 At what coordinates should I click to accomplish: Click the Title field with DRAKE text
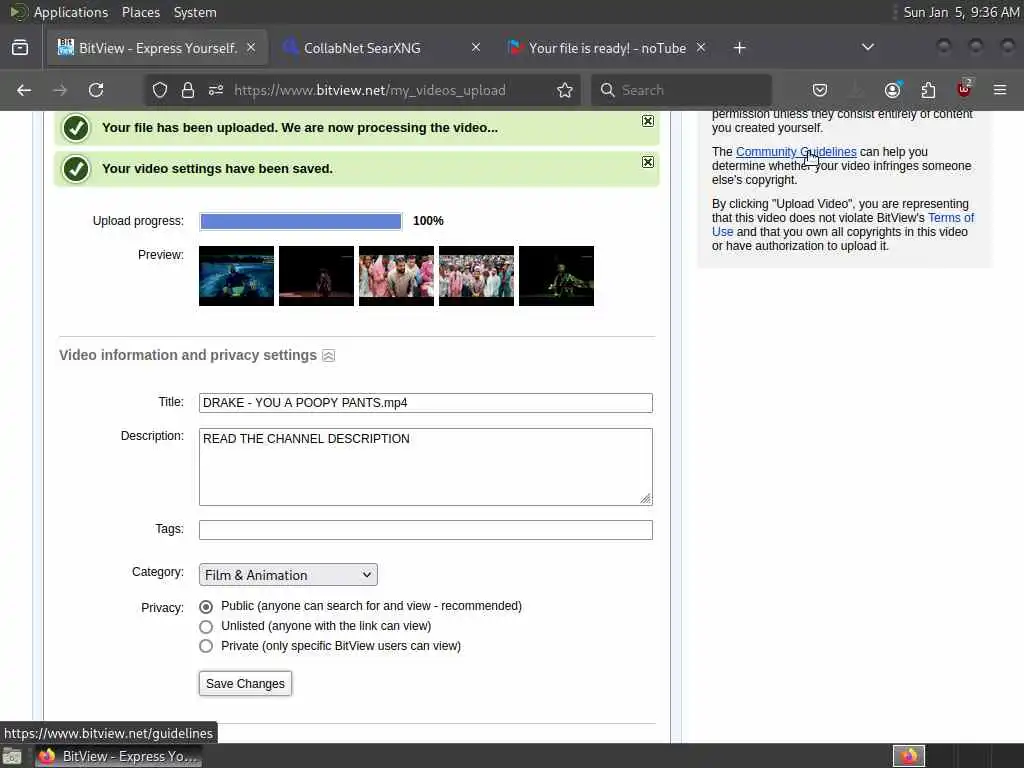[426, 403]
